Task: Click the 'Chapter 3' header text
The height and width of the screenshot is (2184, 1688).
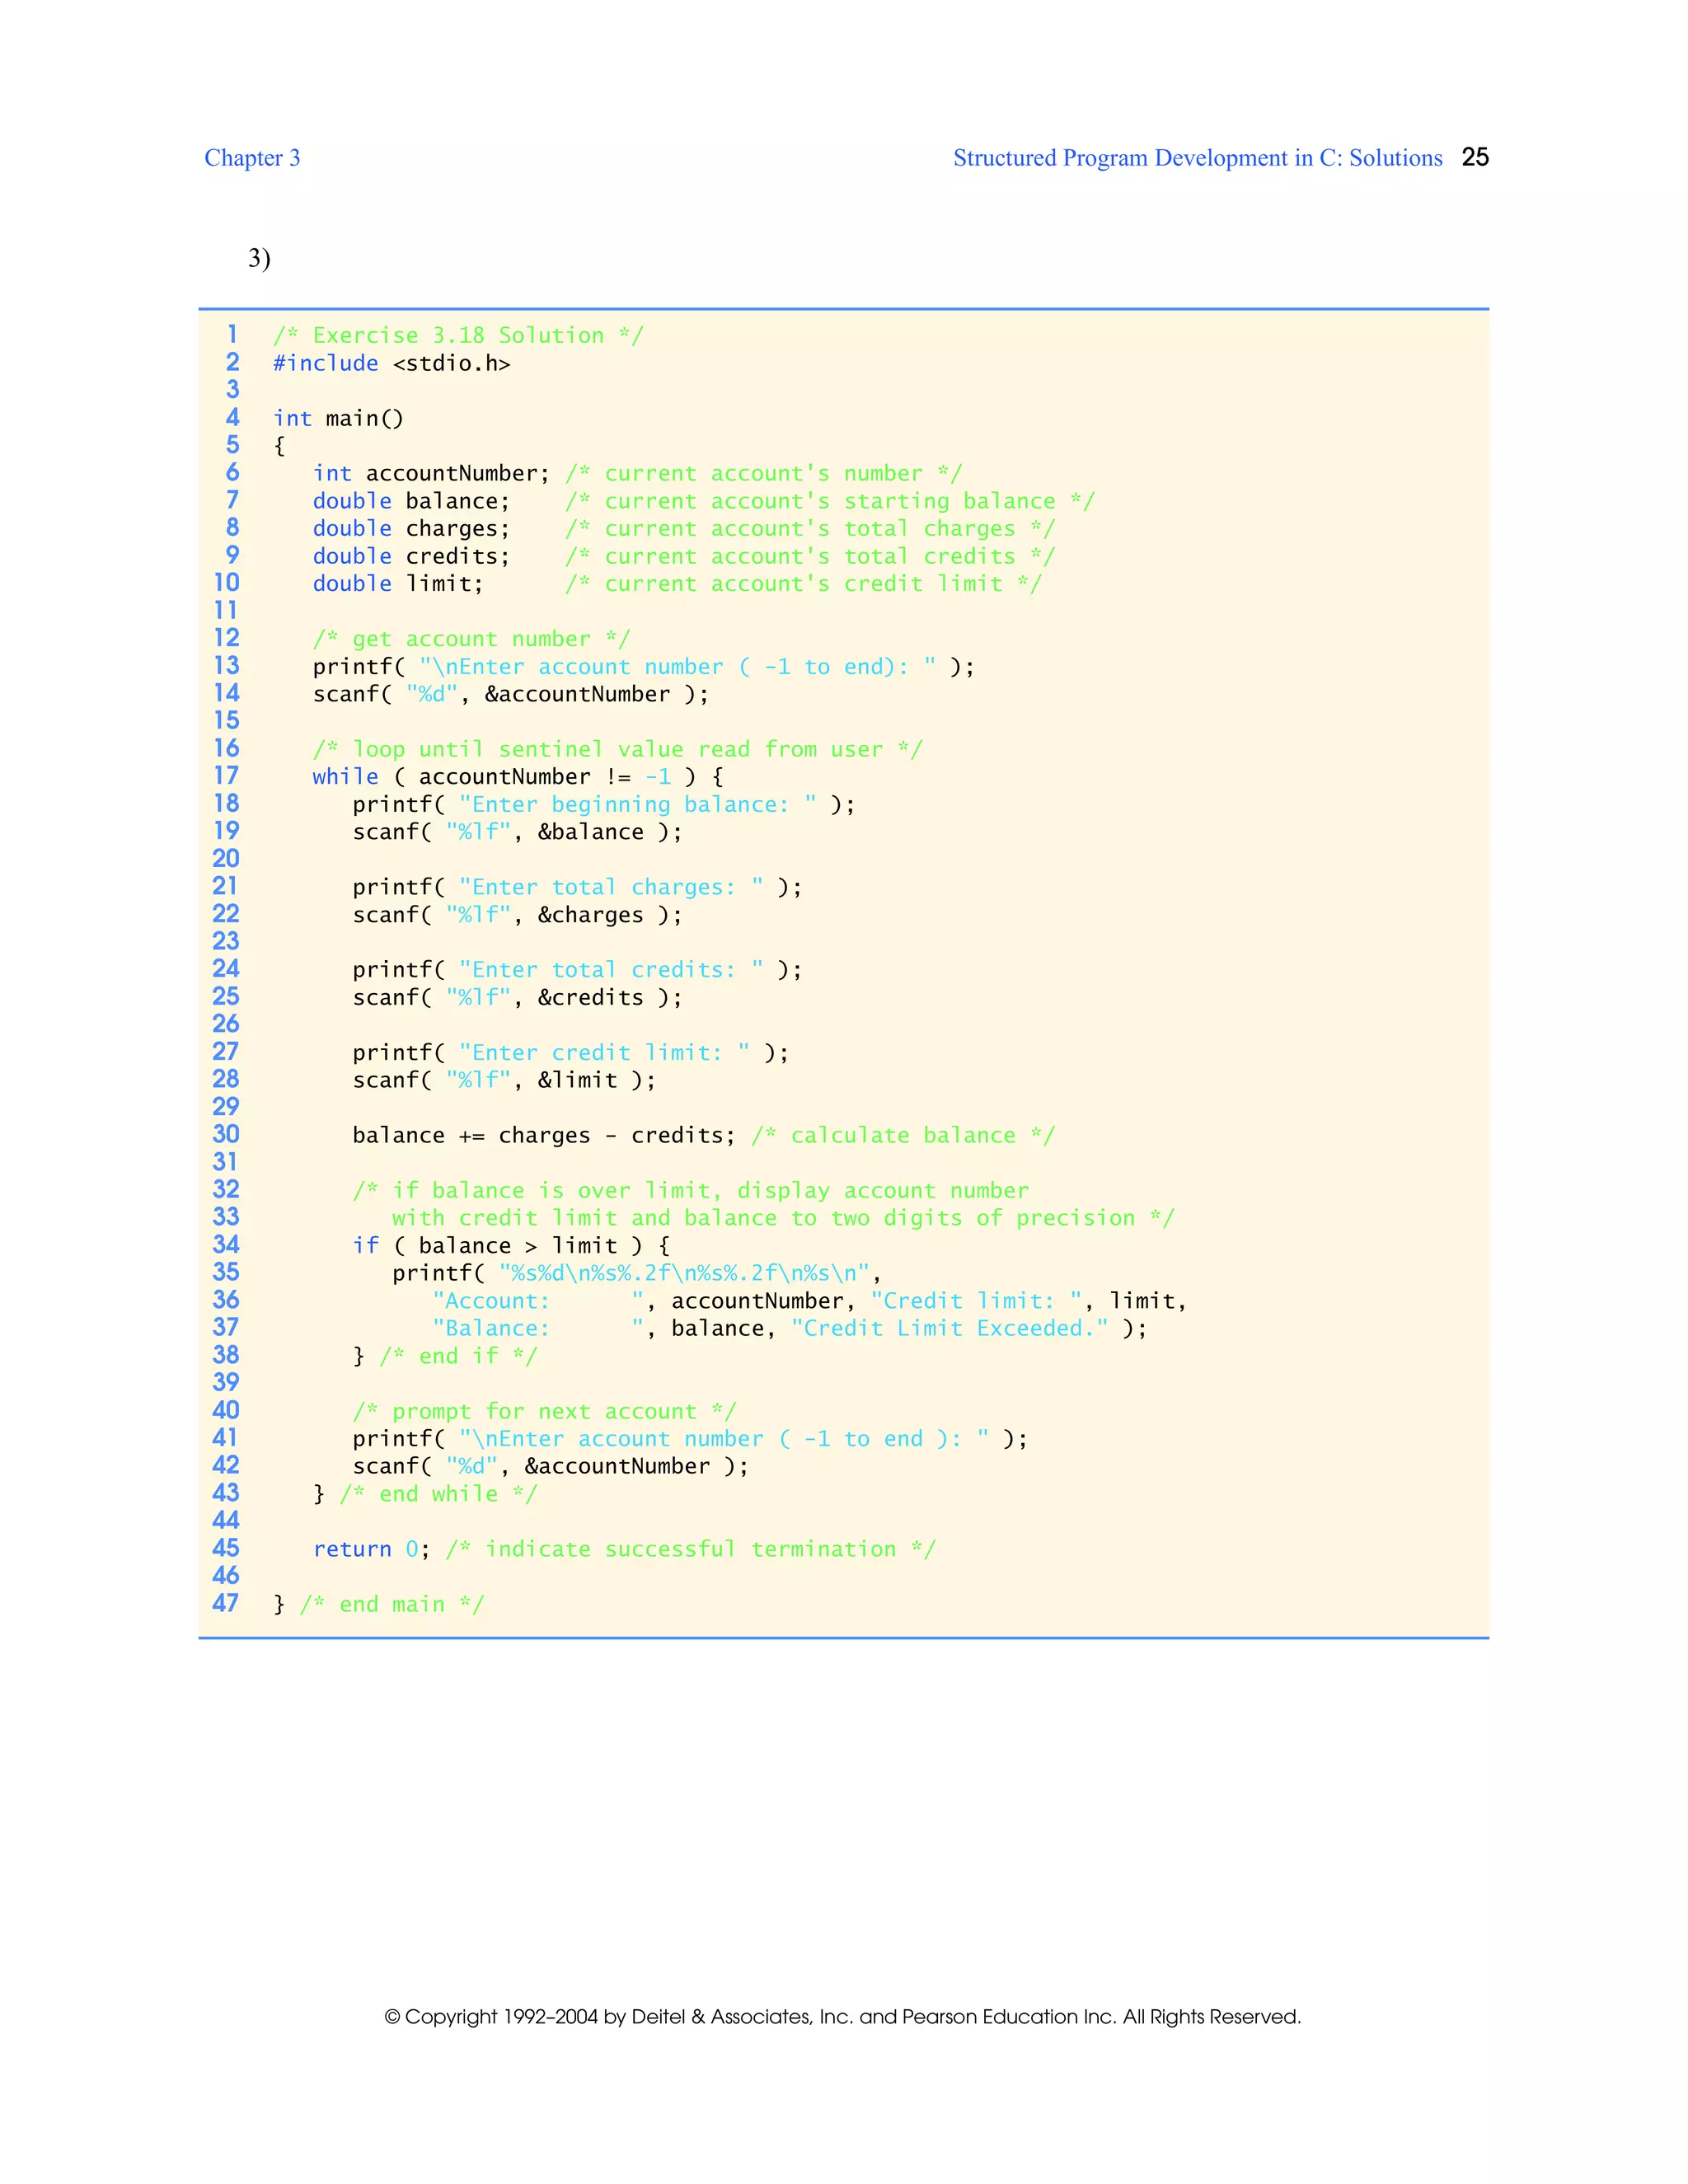Action: point(252,158)
